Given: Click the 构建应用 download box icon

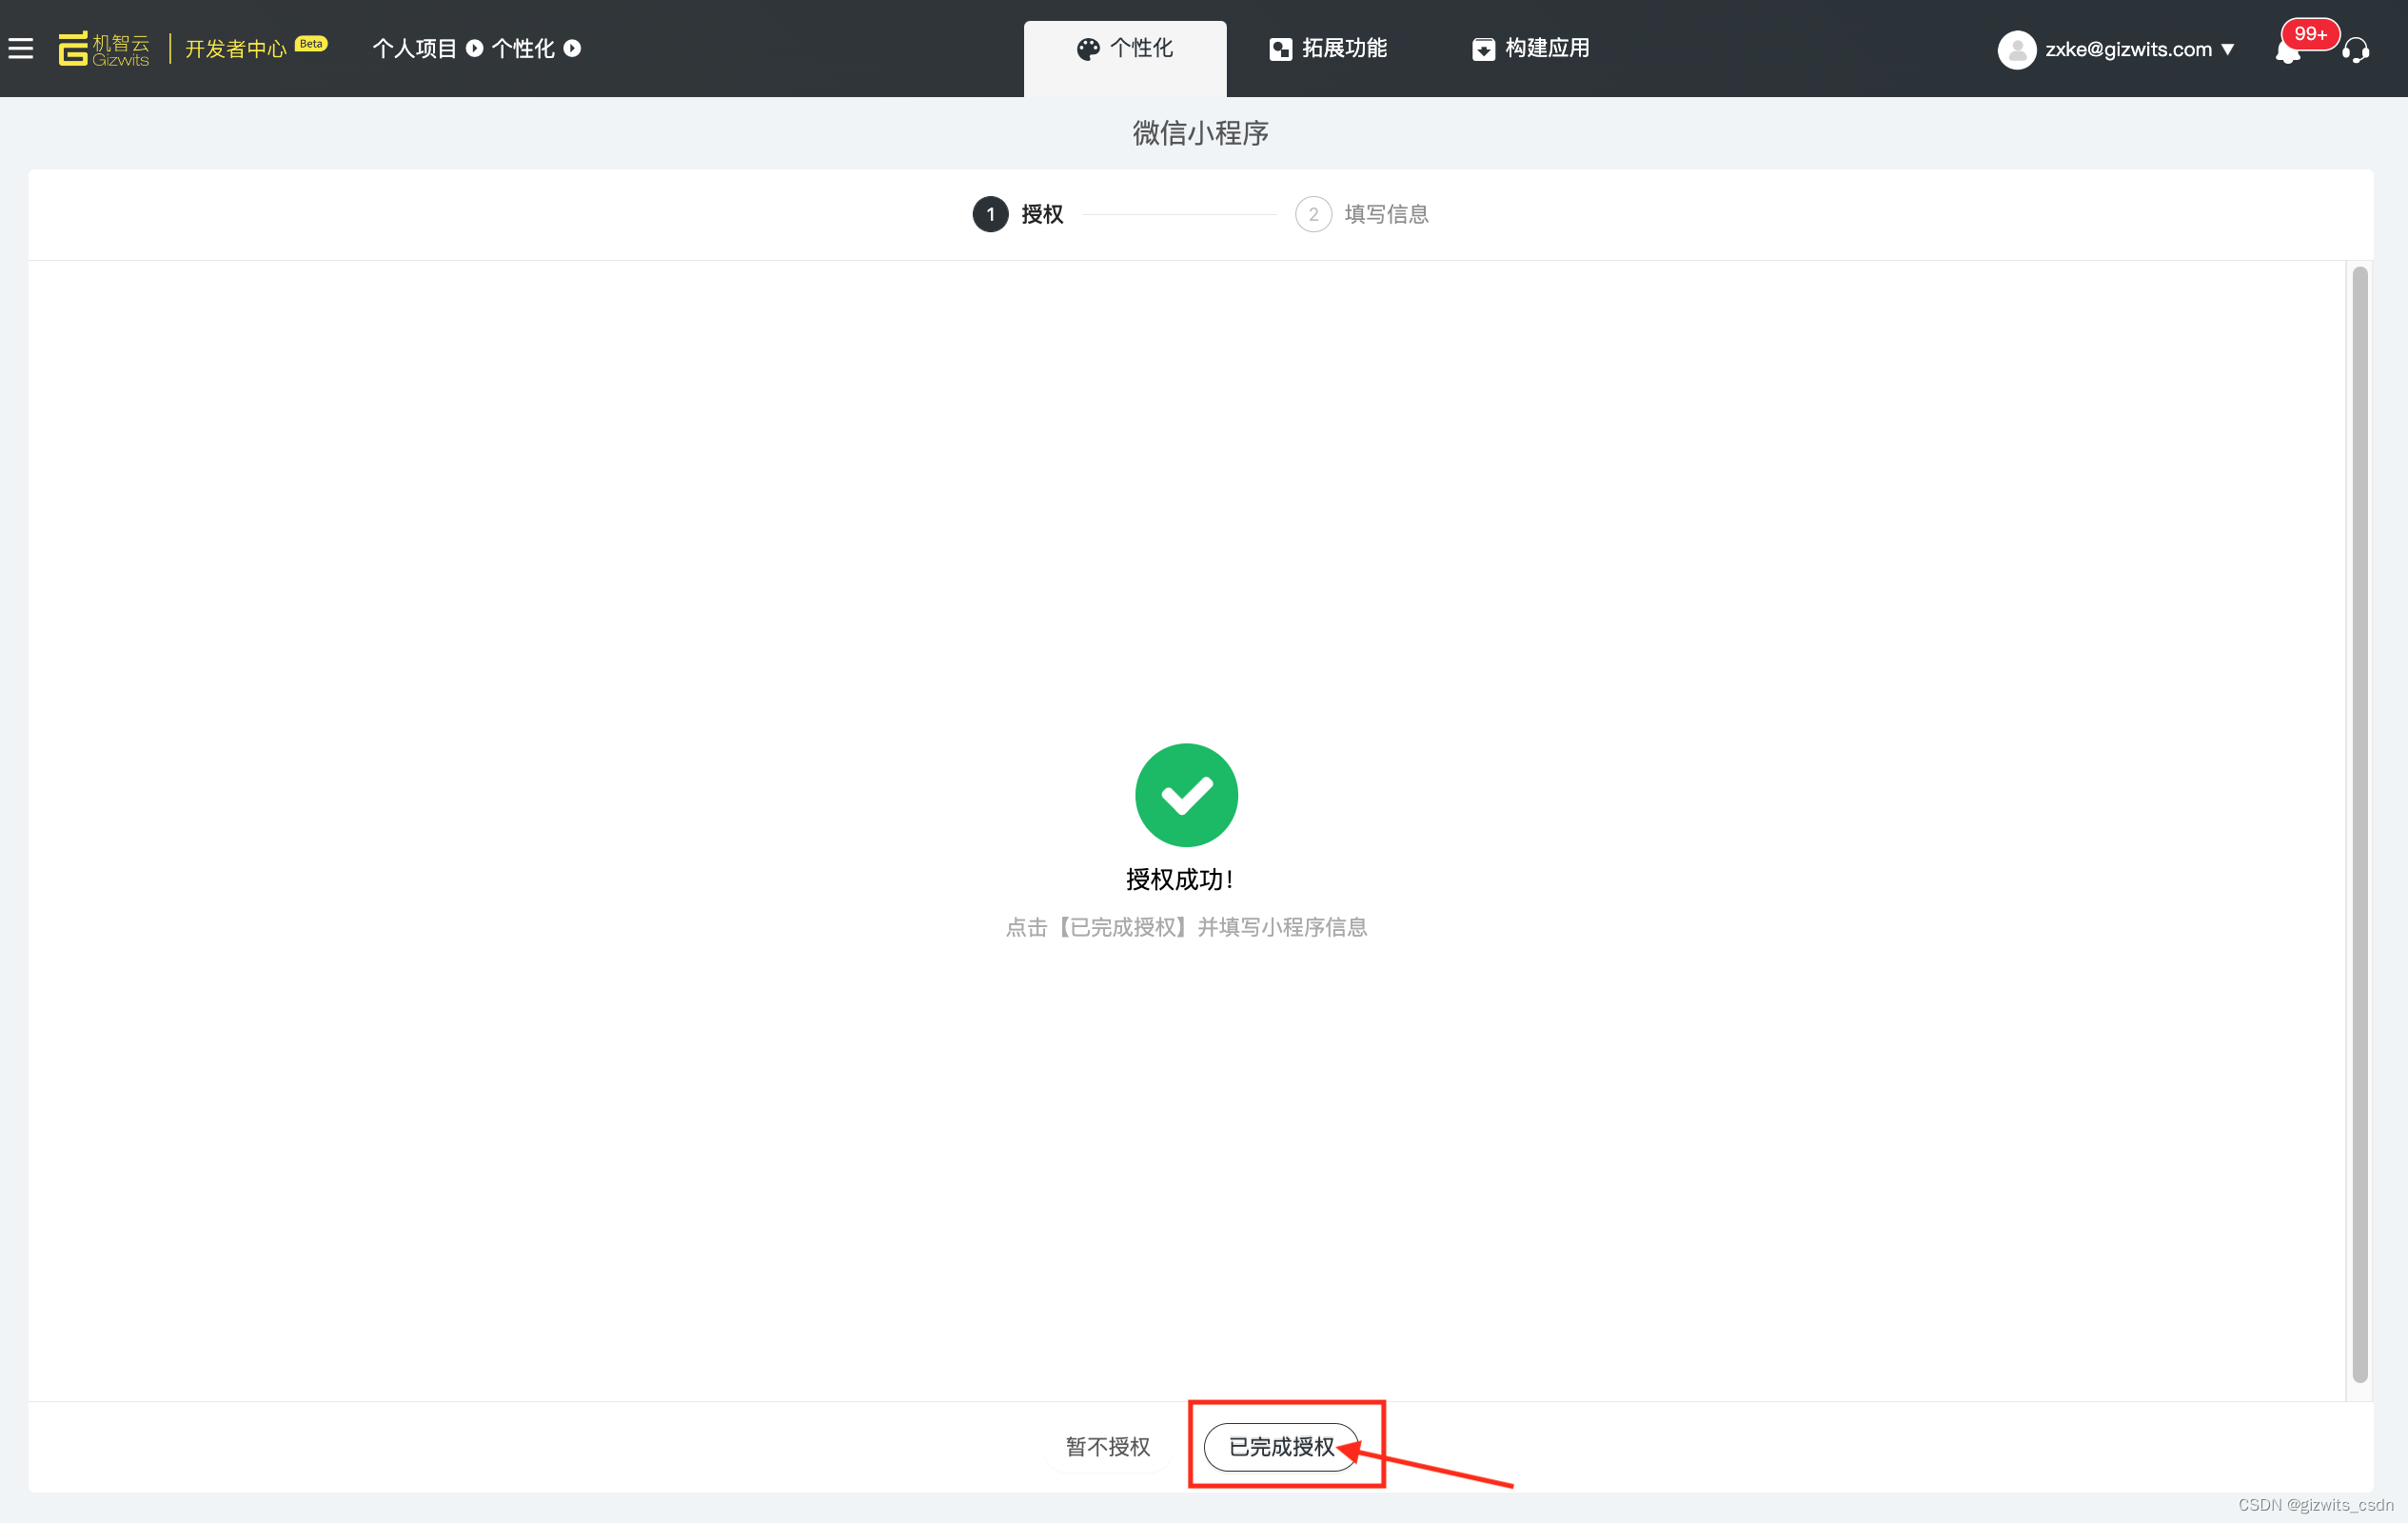Looking at the screenshot, I should coord(1484,49).
